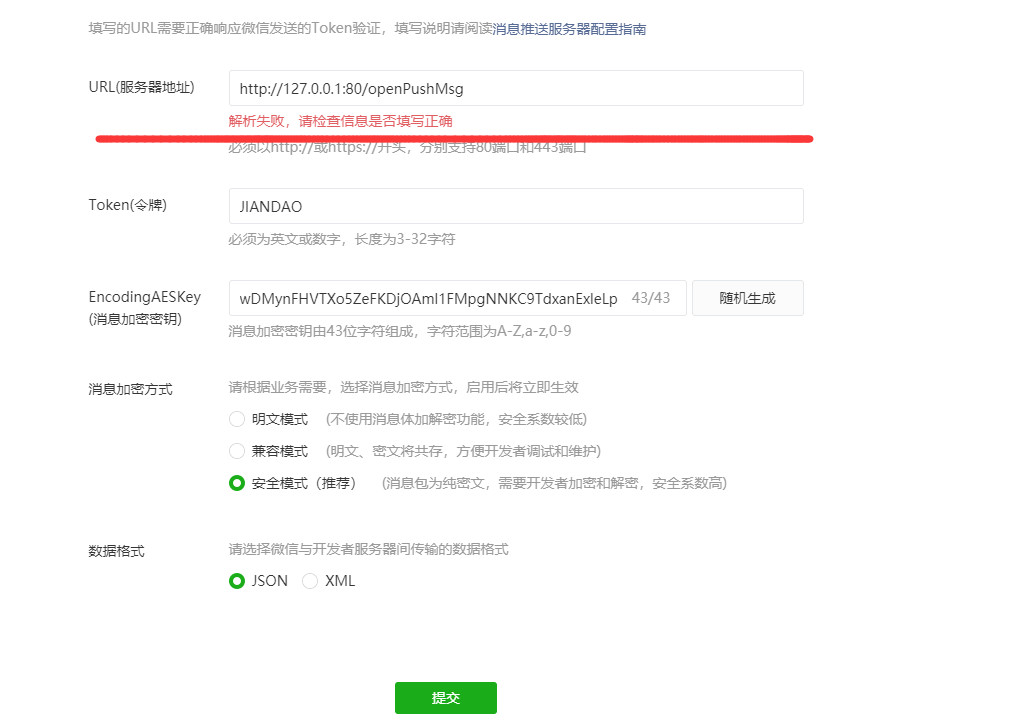Screen dimensions: 1033x723
Task: Click the (明文、密文将共存) description
Action: coord(463,451)
